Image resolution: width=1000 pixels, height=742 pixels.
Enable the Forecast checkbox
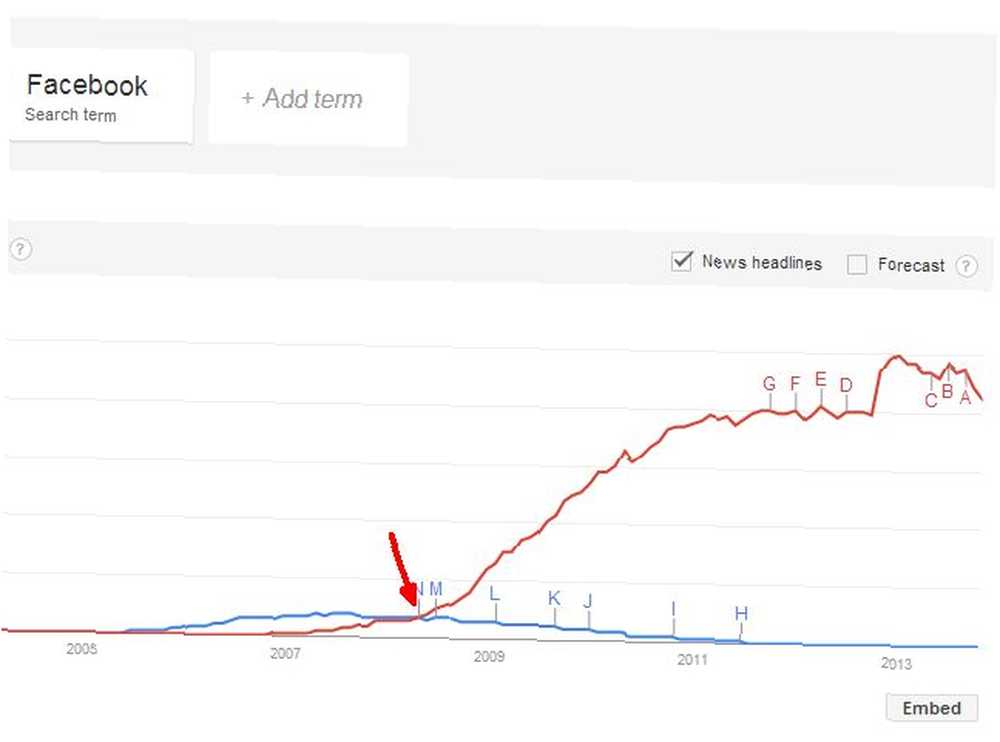tap(857, 264)
